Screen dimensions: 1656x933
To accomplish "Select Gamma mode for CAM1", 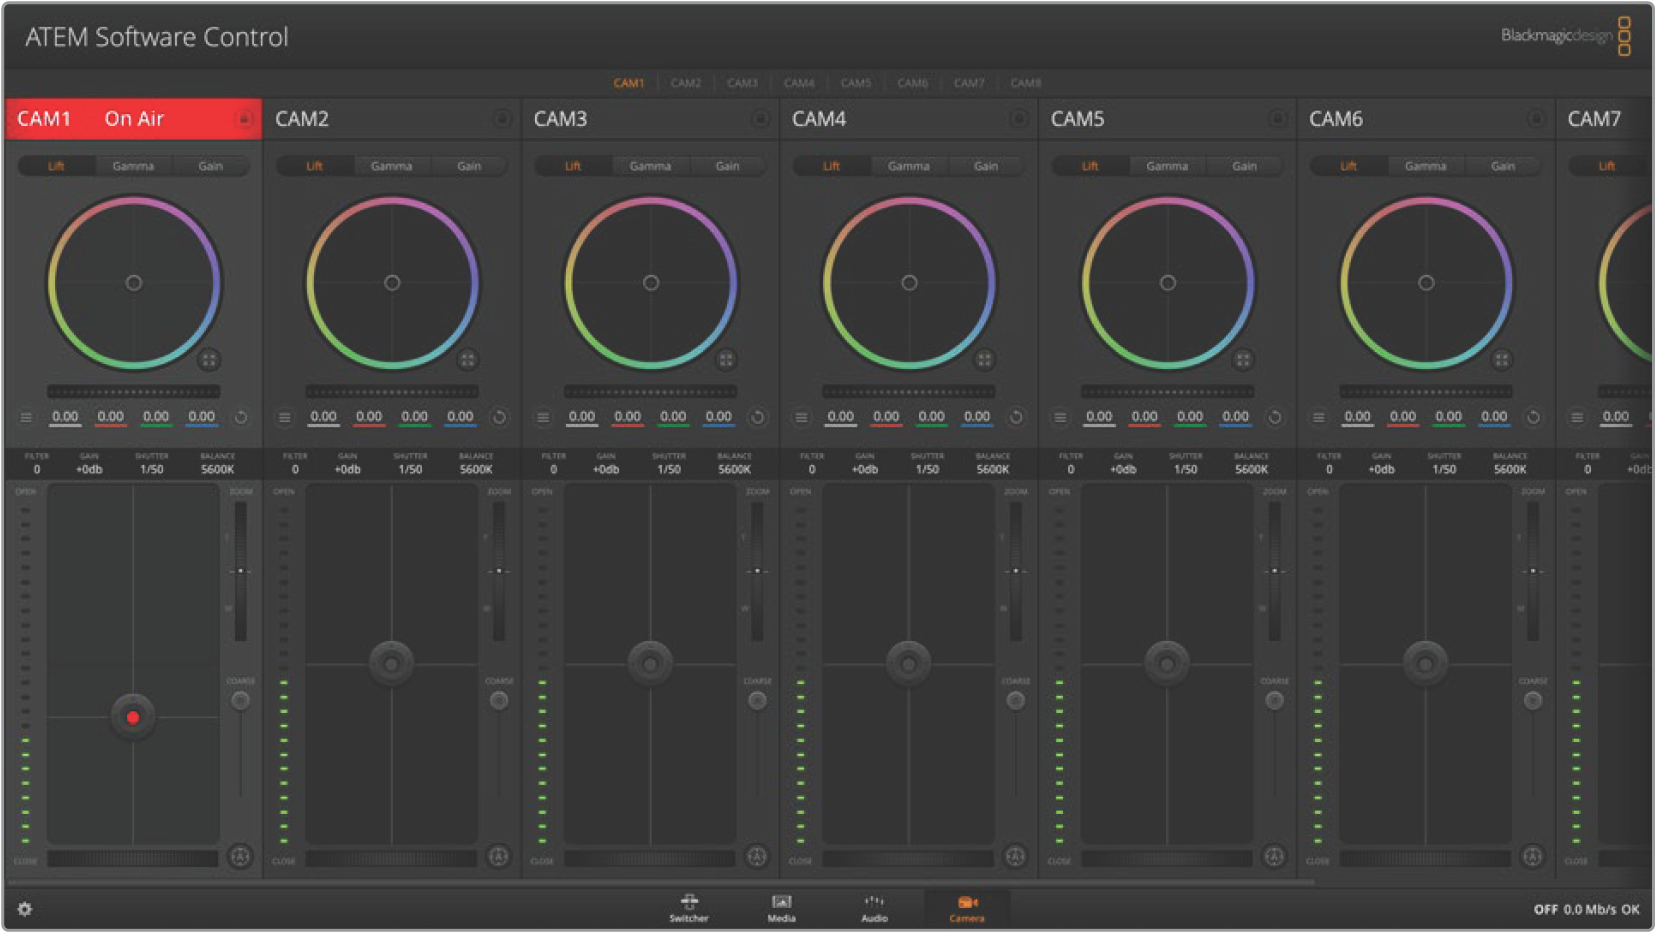I will pos(133,166).
